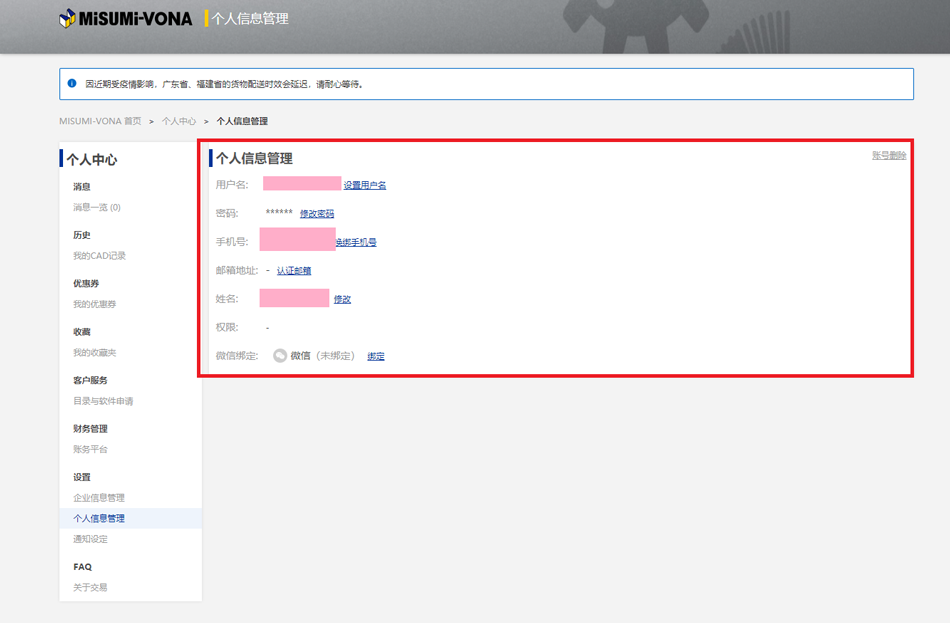Open 消息一览 (0) in the sidebar

pos(96,208)
